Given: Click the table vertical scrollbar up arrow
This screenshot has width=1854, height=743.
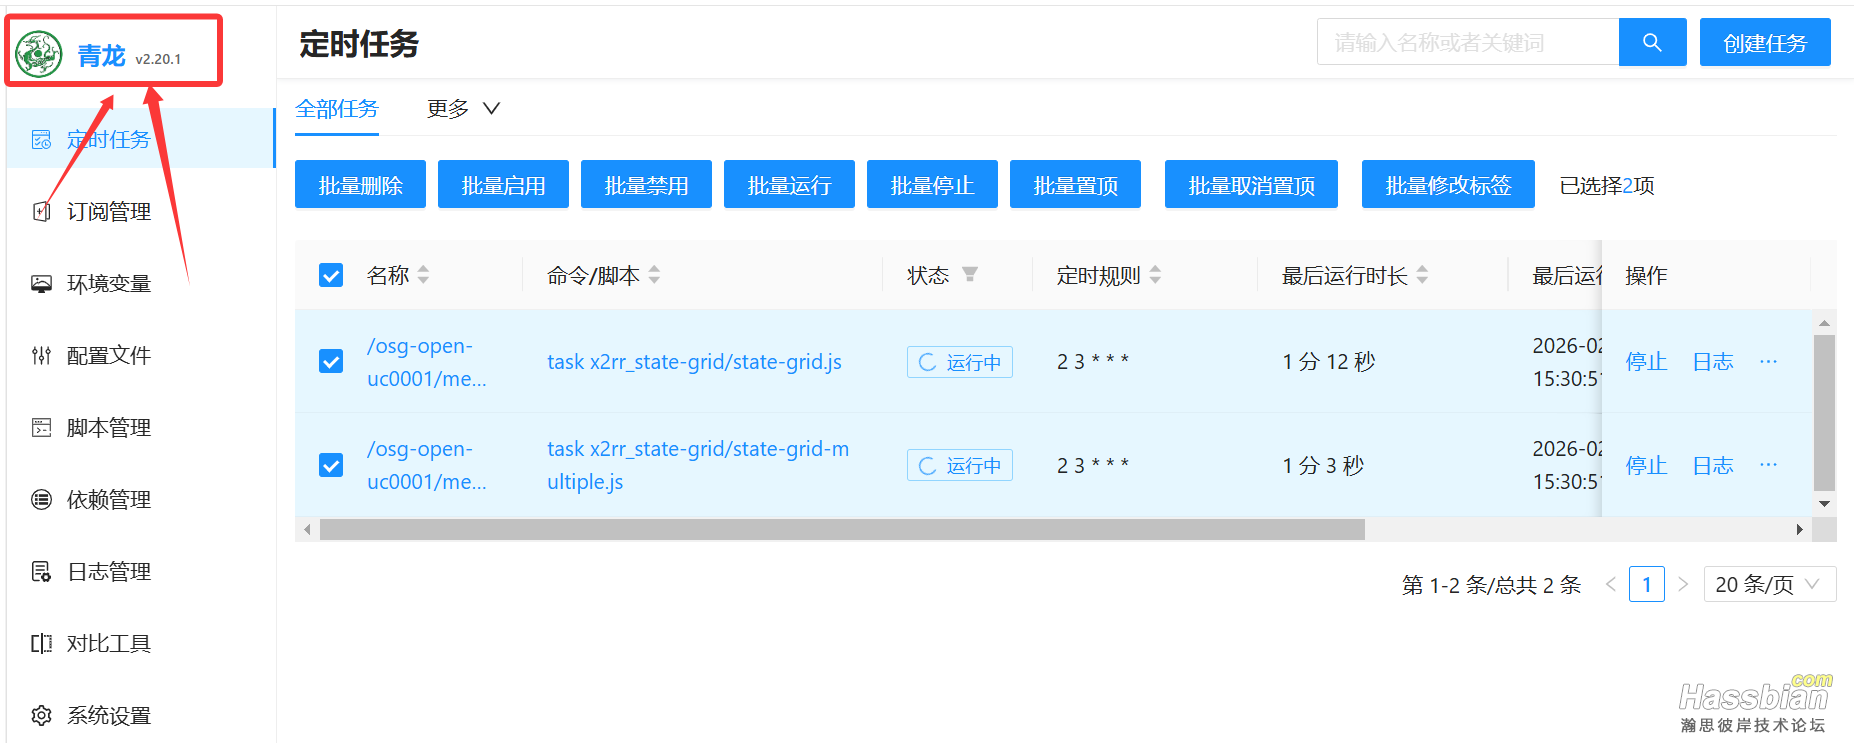Looking at the screenshot, I should 1825,323.
